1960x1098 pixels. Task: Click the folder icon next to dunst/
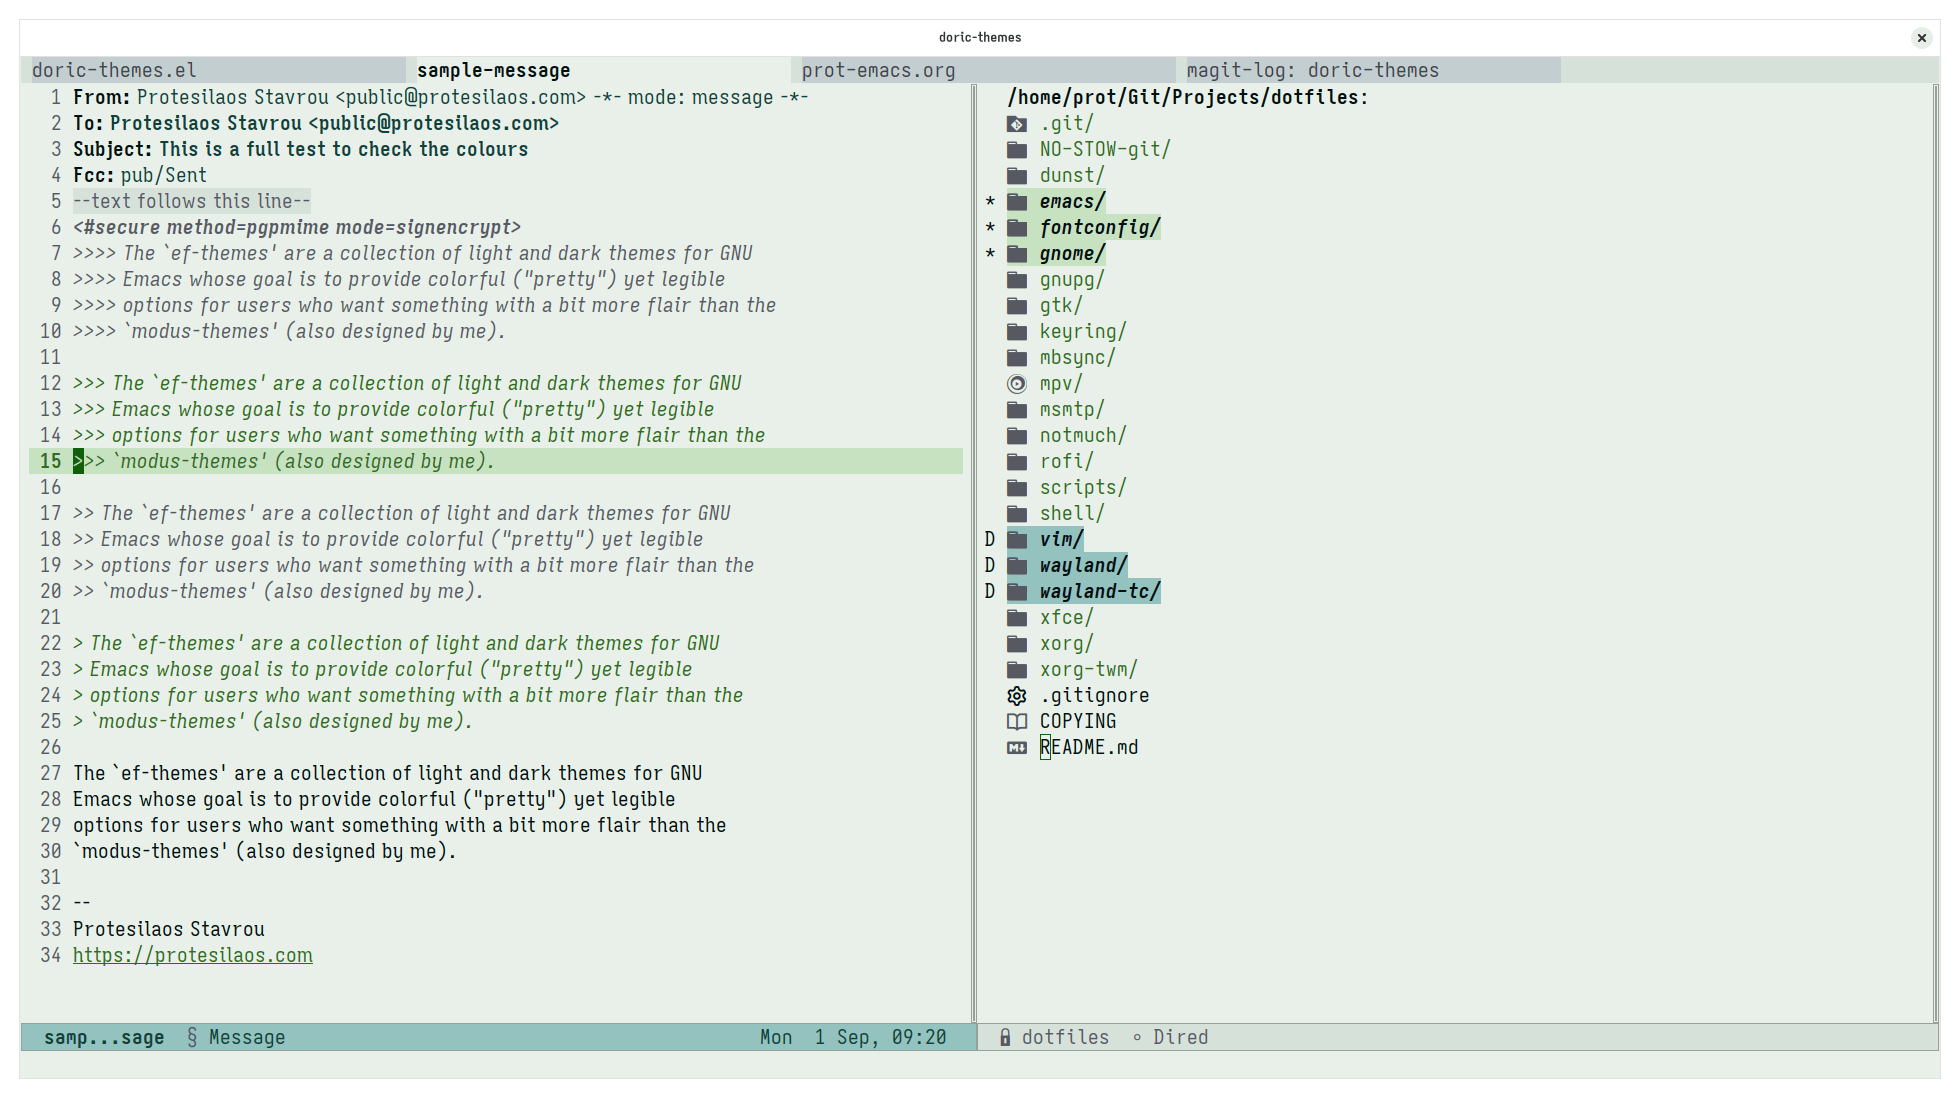coord(1016,176)
